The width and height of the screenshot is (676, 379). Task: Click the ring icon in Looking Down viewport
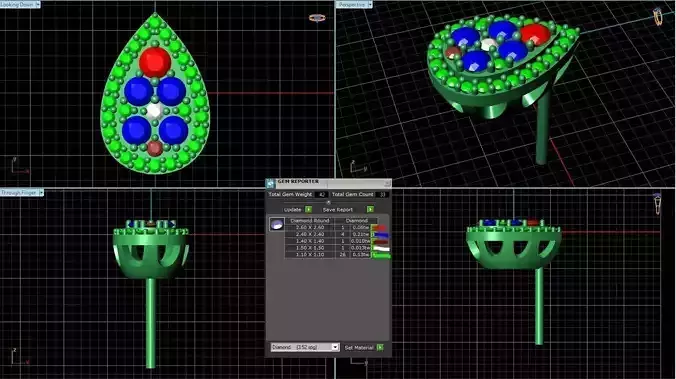317,18
